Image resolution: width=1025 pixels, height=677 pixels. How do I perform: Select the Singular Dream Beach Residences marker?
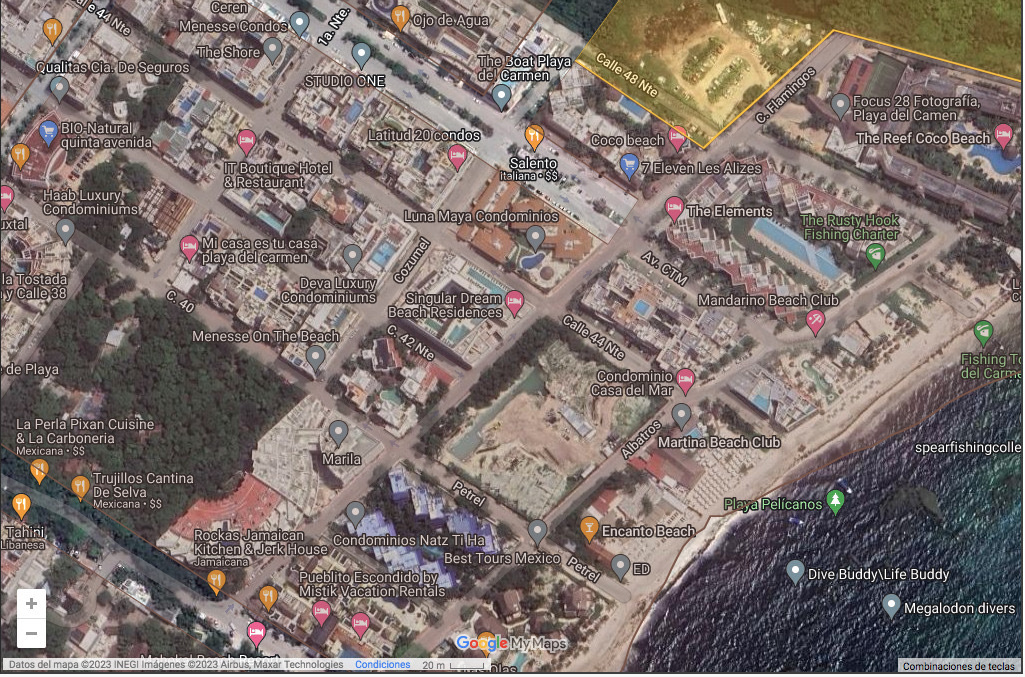(x=515, y=302)
